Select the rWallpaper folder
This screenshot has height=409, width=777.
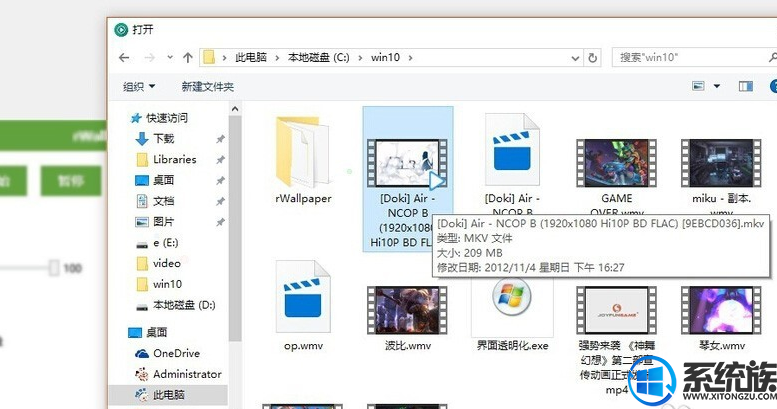(x=303, y=159)
